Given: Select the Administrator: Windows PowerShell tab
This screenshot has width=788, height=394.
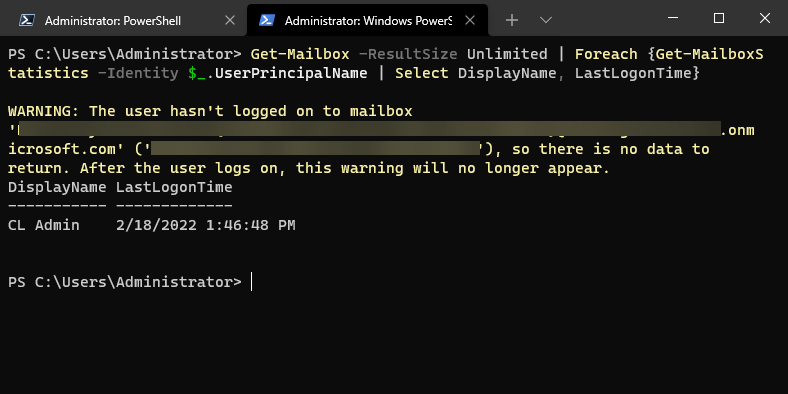Looking at the screenshot, I should pyautogui.click(x=367, y=21).
